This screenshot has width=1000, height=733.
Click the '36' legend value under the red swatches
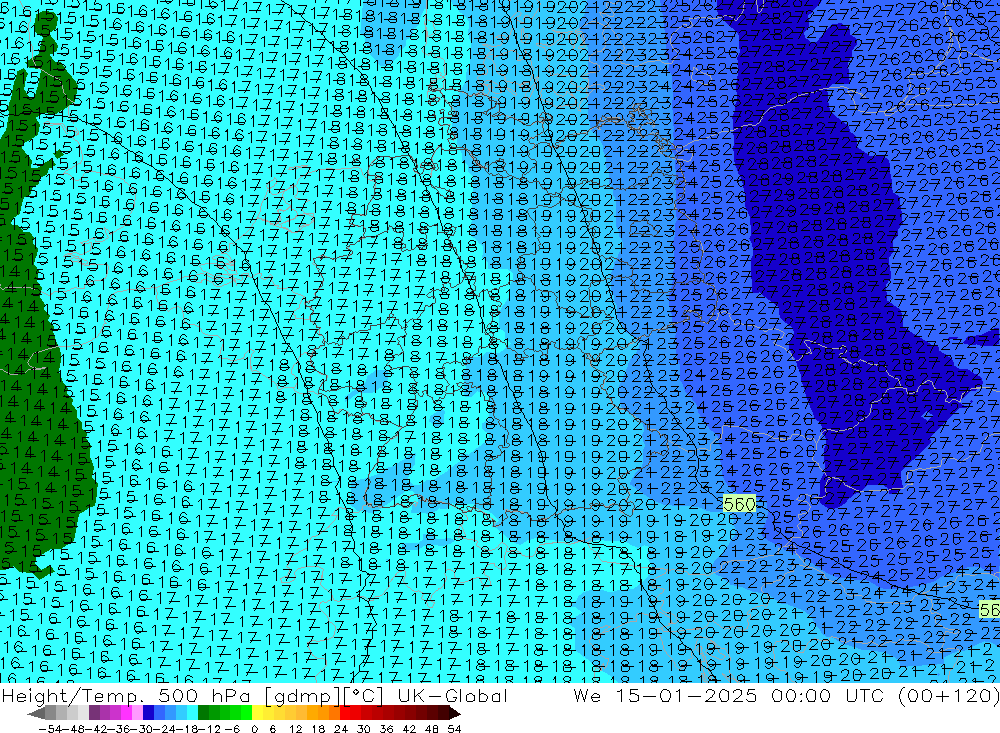386,729
